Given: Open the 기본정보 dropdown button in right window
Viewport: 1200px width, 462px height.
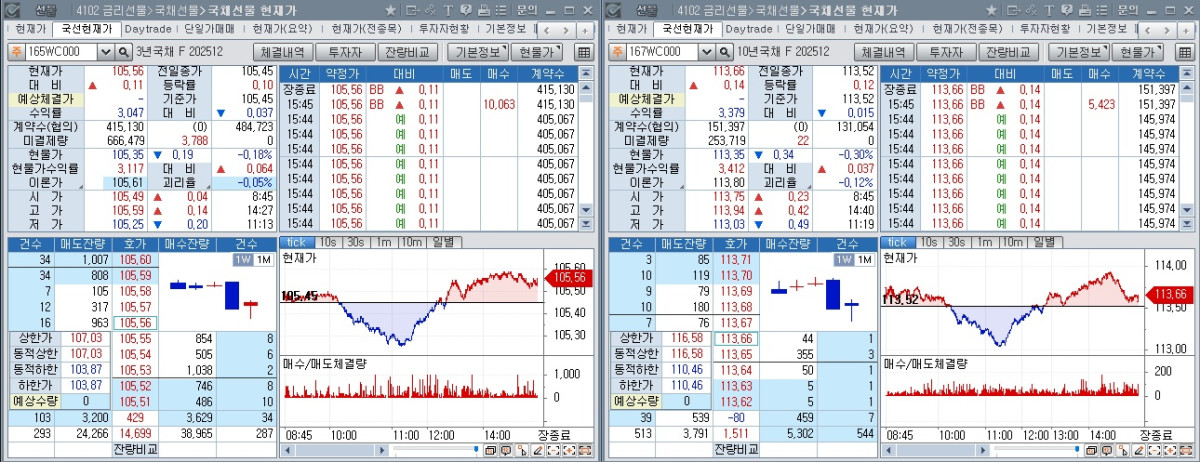Looking at the screenshot, I should [x=1077, y=52].
